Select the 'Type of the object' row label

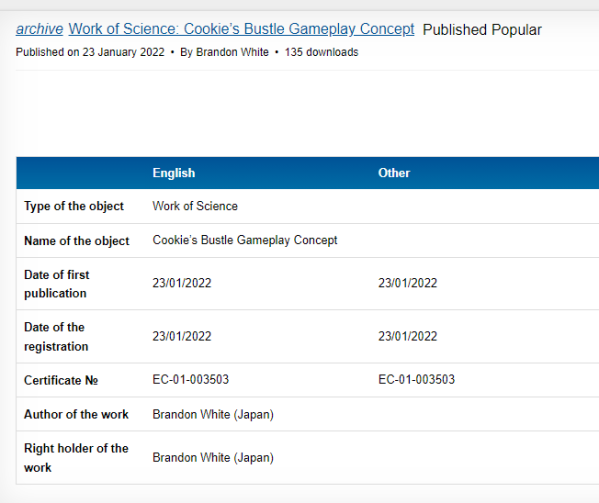tap(74, 206)
